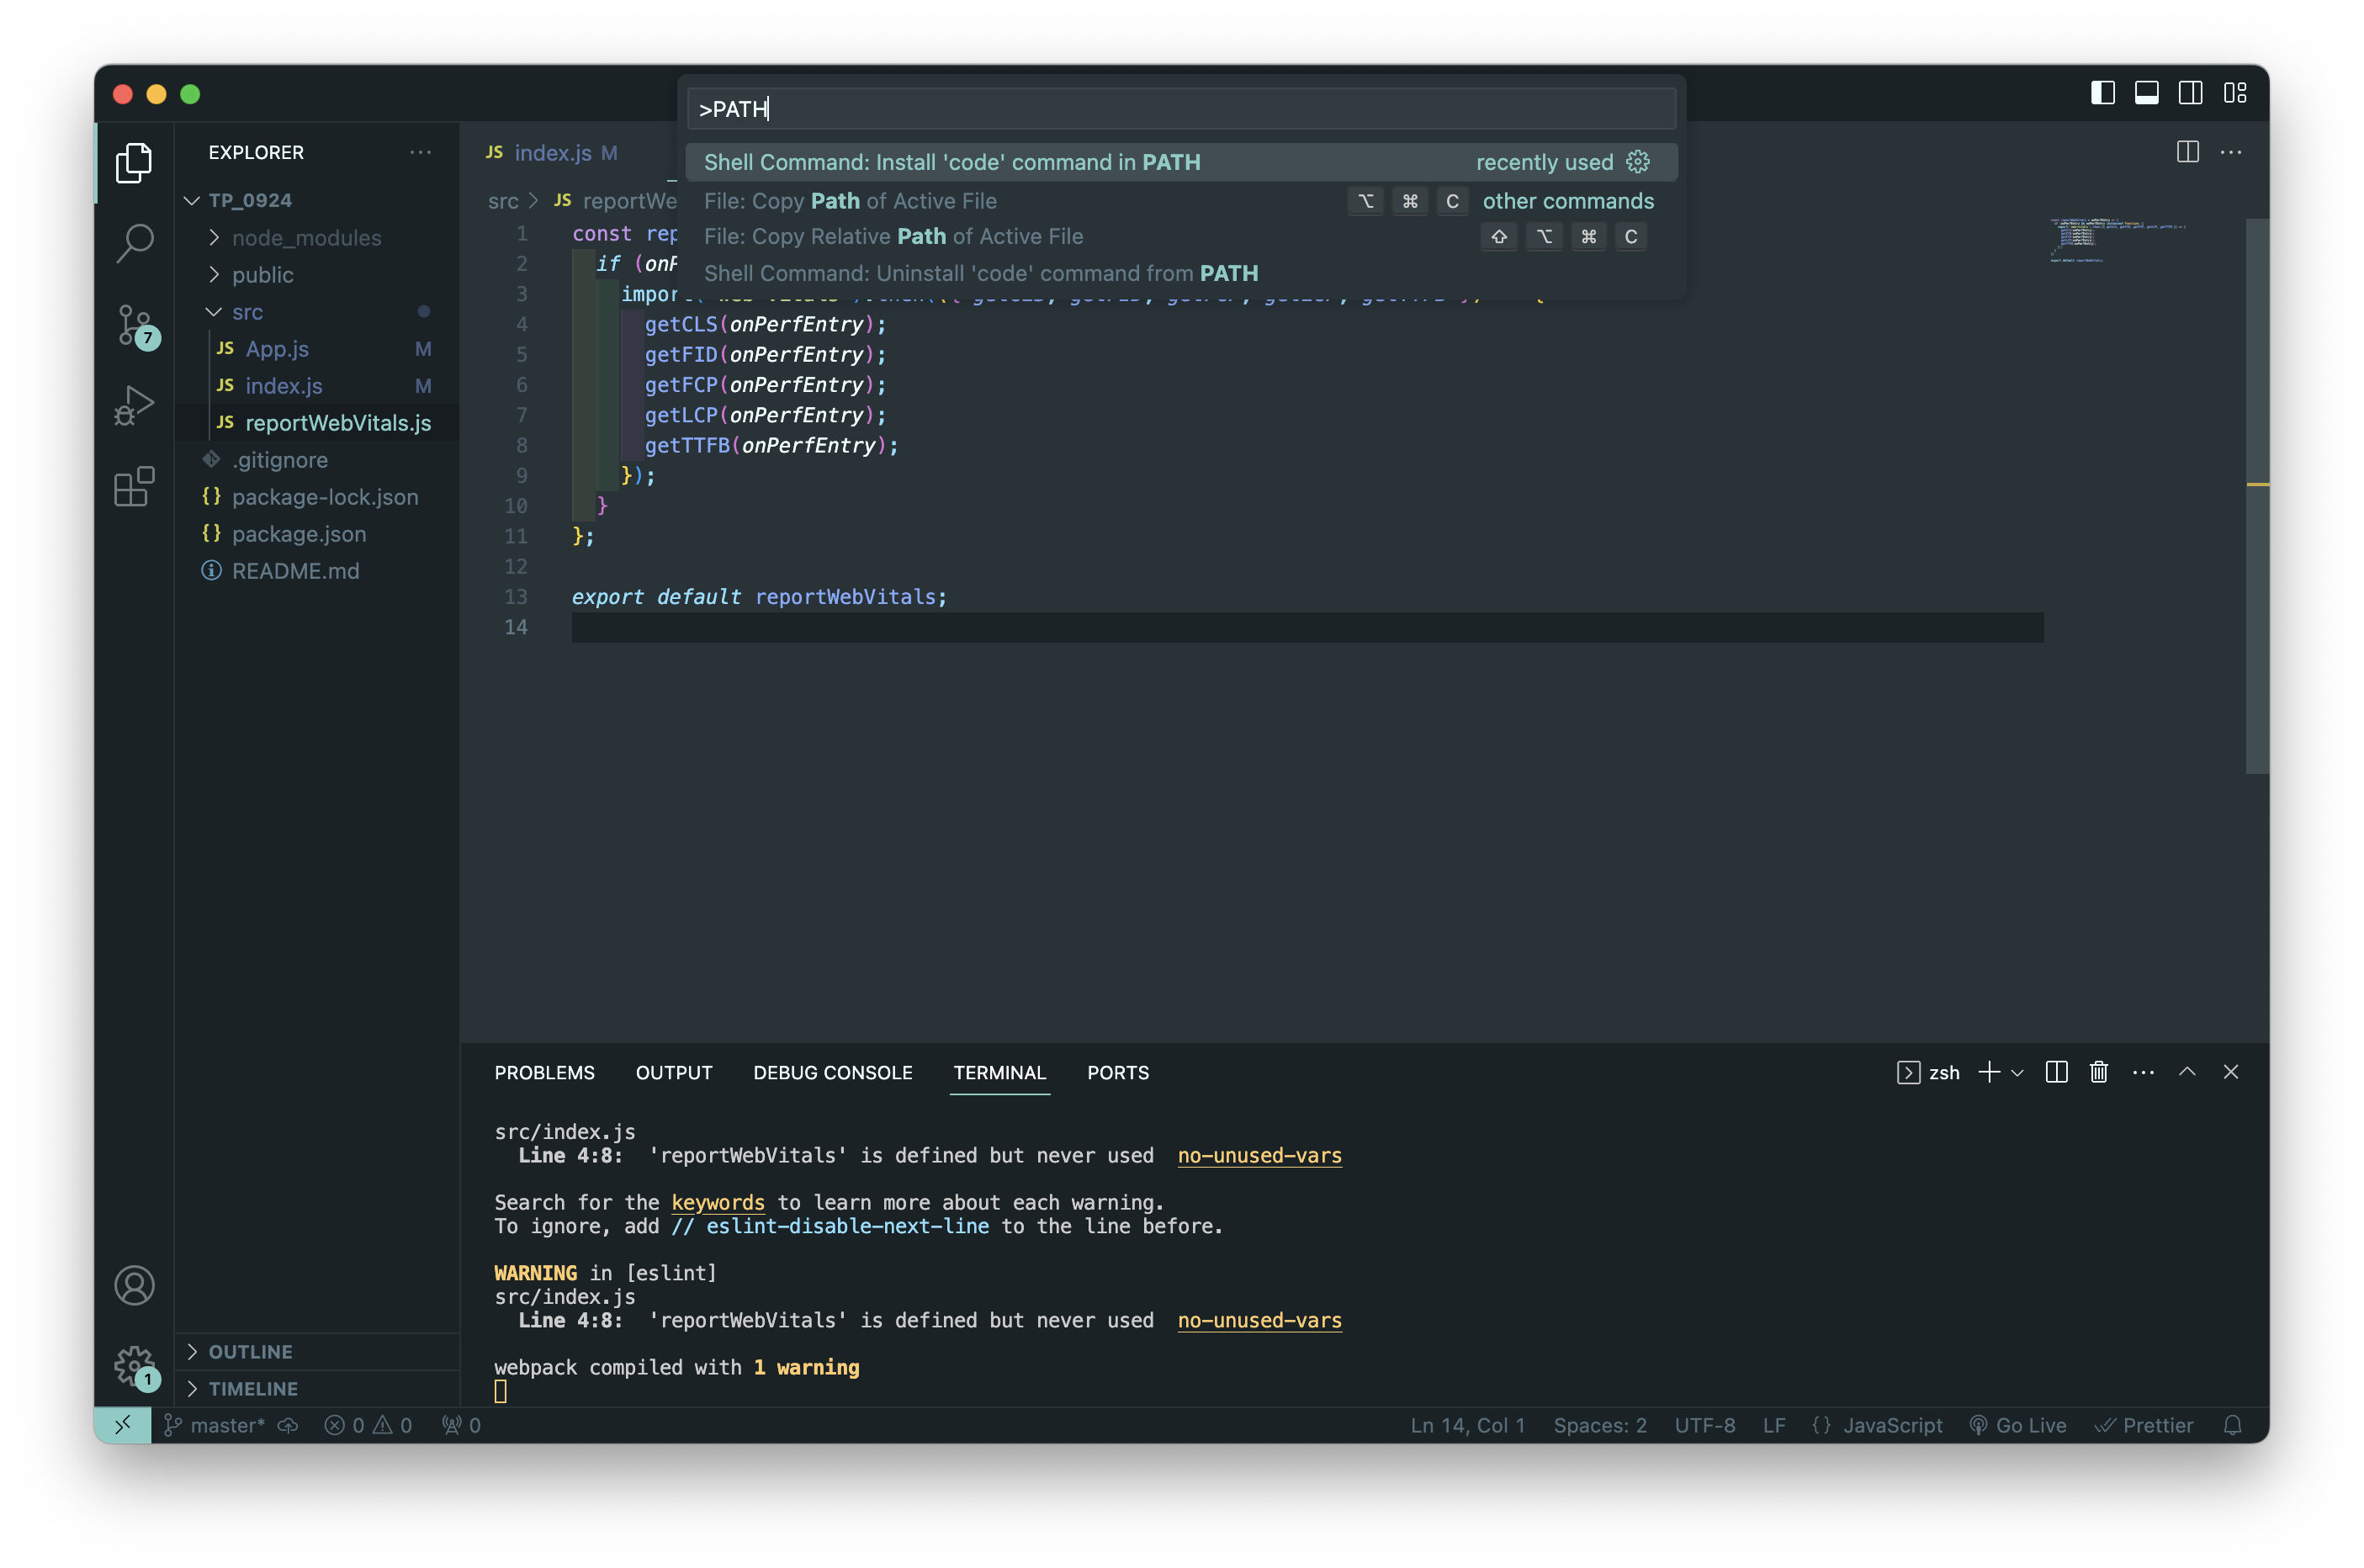Viewport: 2364px width, 1568px height.
Task: Click the Prettier status bar item
Action: (2143, 1425)
